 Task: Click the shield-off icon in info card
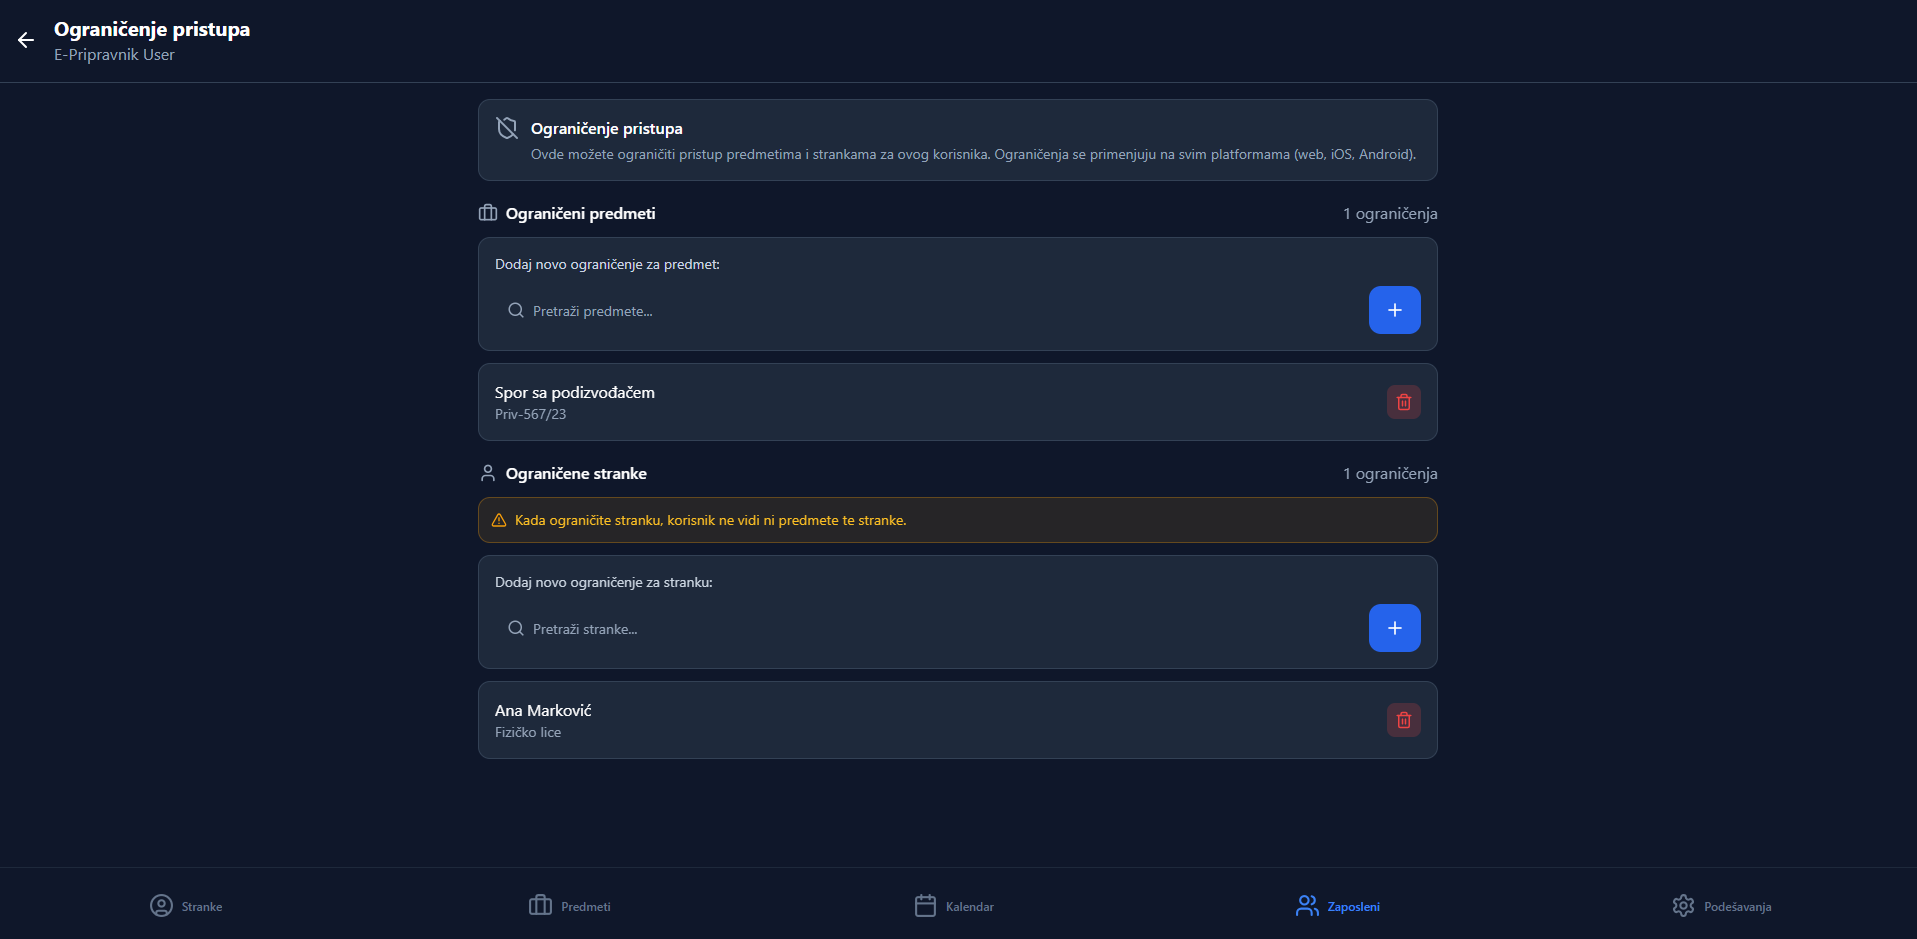pyautogui.click(x=507, y=128)
